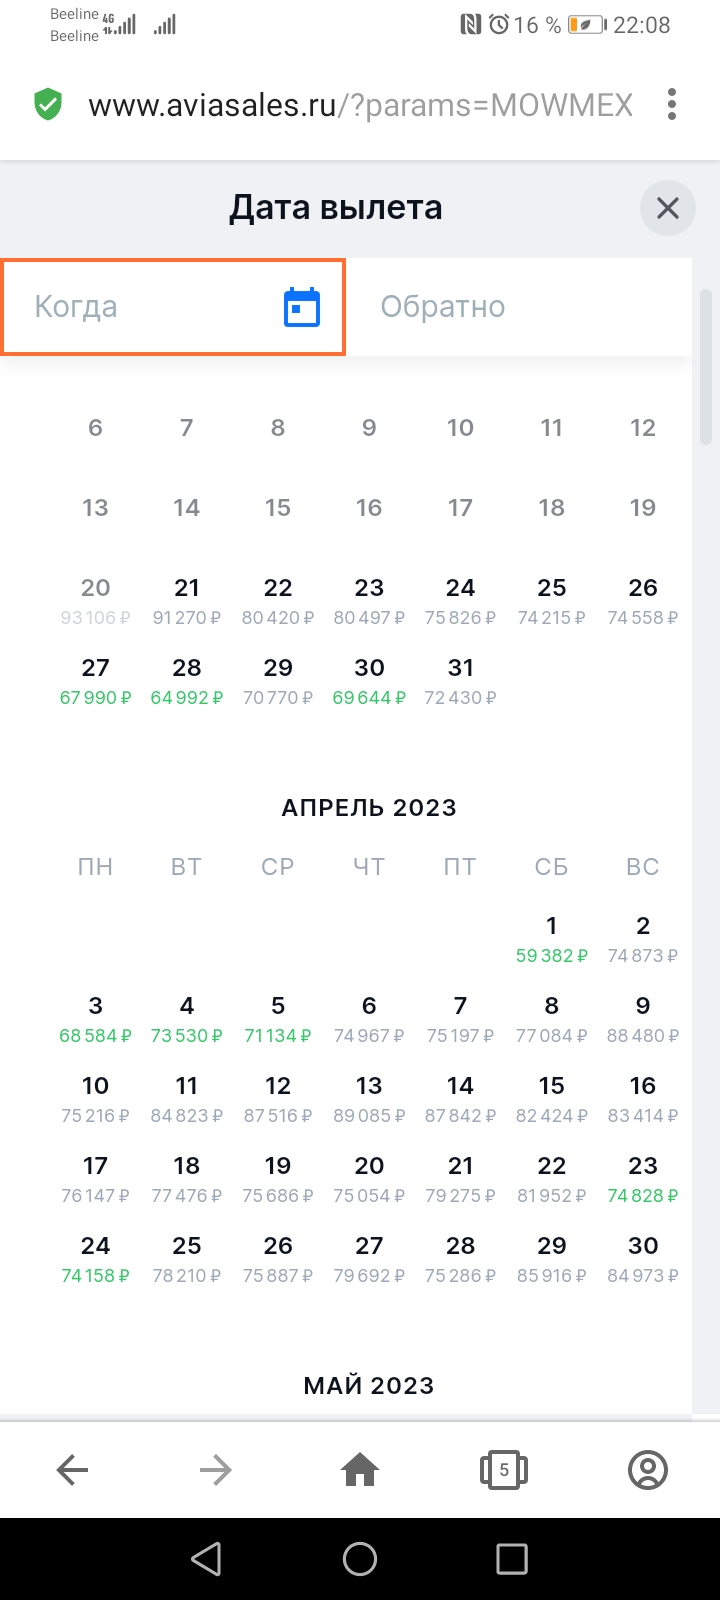720x1600 pixels.
Task: Click the calendar icon in Когда field
Action: click(302, 307)
